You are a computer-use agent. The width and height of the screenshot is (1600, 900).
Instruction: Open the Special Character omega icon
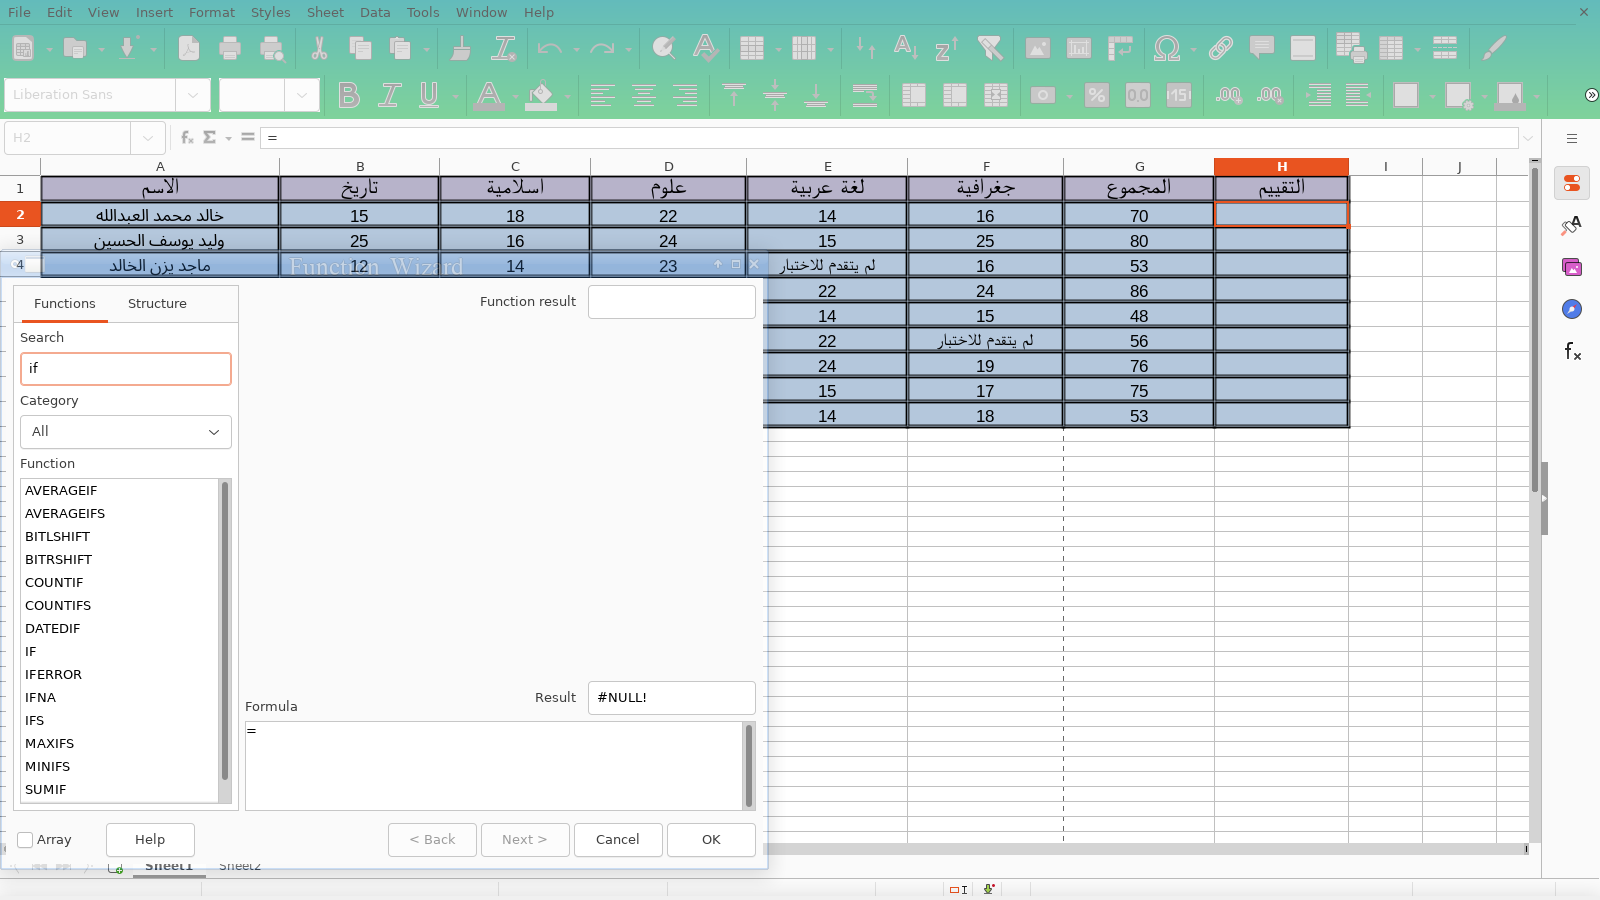(1166, 48)
